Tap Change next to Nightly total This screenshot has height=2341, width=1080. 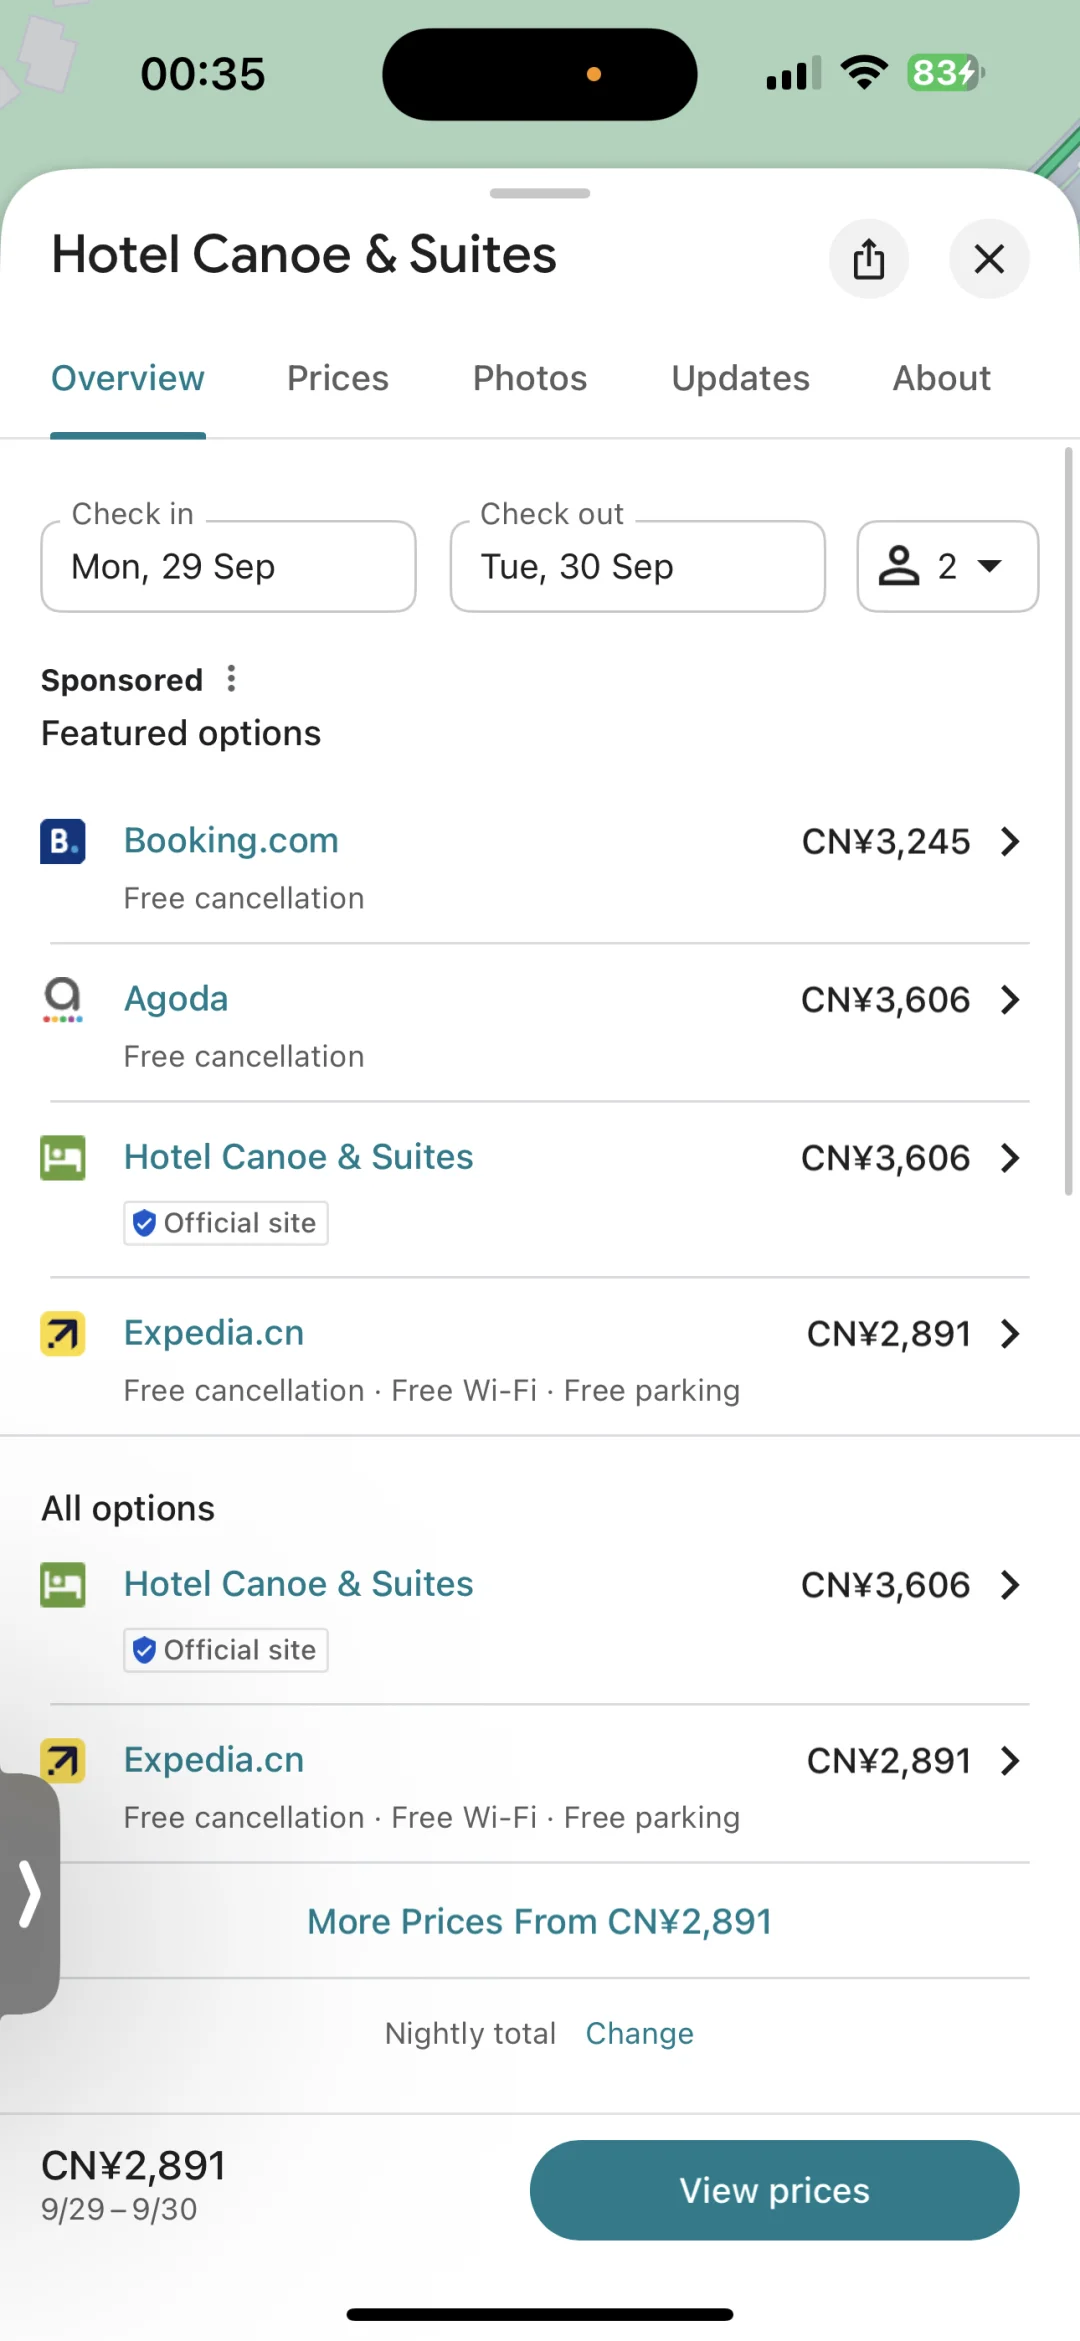point(639,2033)
